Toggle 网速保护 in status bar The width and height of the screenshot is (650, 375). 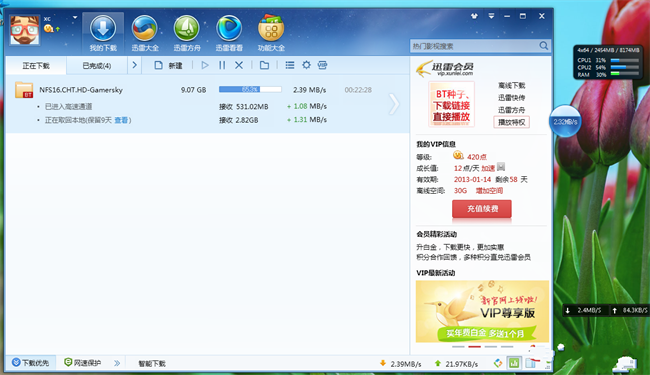(82, 363)
